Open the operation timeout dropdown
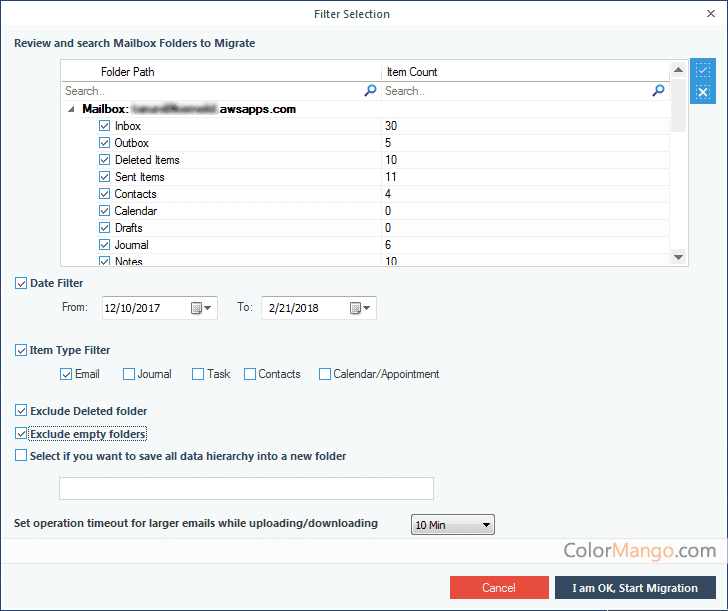Viewport: 728px width, 611px height. tap(453, 524)
